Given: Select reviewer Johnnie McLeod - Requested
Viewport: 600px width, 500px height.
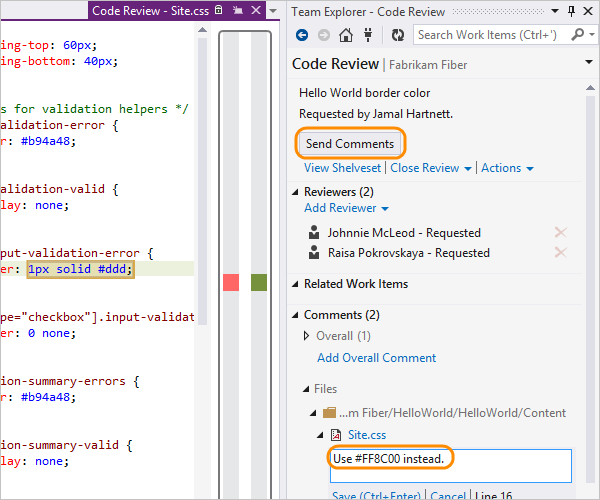Looking at the screenshot, I should pos(404,233).
